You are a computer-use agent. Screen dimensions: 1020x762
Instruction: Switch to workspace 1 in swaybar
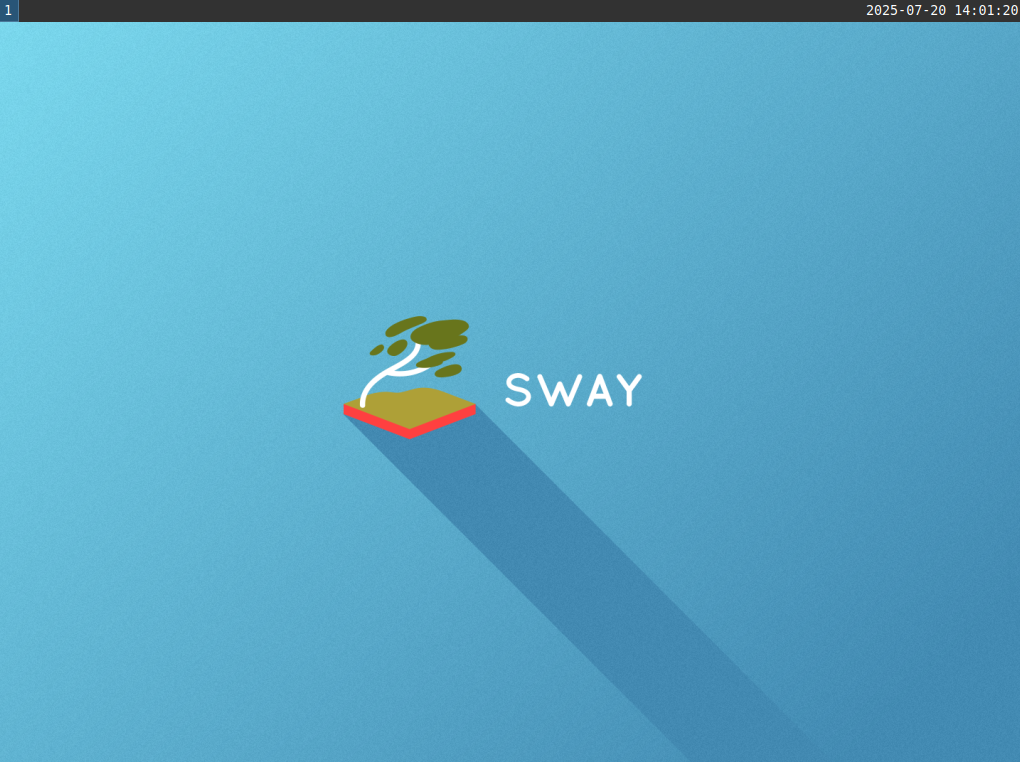pos(8,10)
